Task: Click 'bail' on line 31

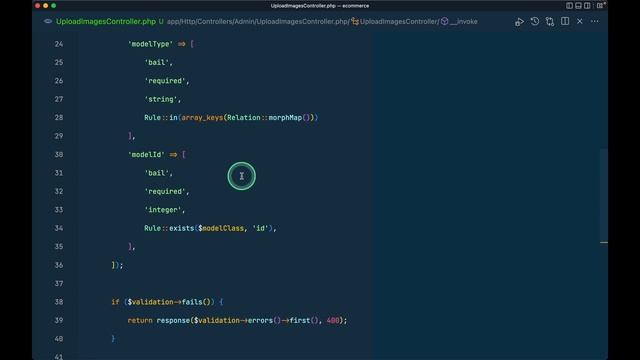Action: [156, 173]
